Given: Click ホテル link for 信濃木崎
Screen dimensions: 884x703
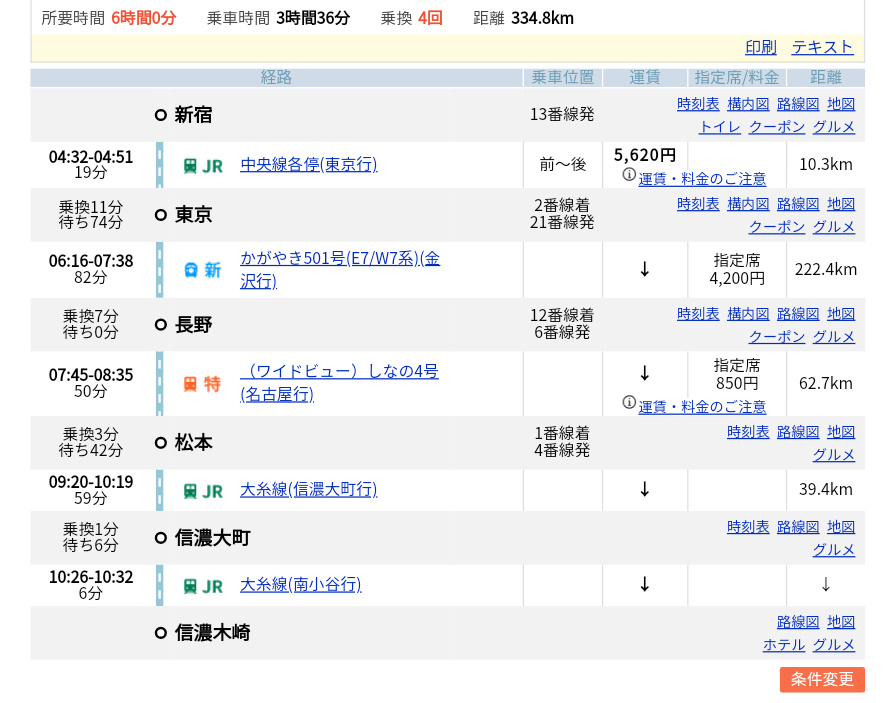Looking at the screenshot, I should pos(784,645).
